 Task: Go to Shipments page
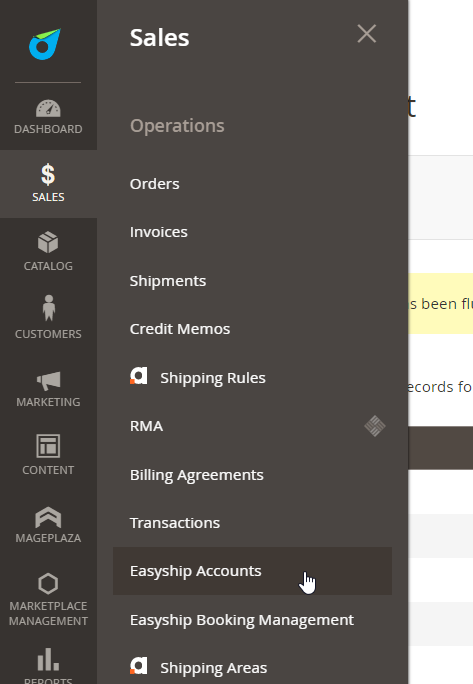[168, 281]
